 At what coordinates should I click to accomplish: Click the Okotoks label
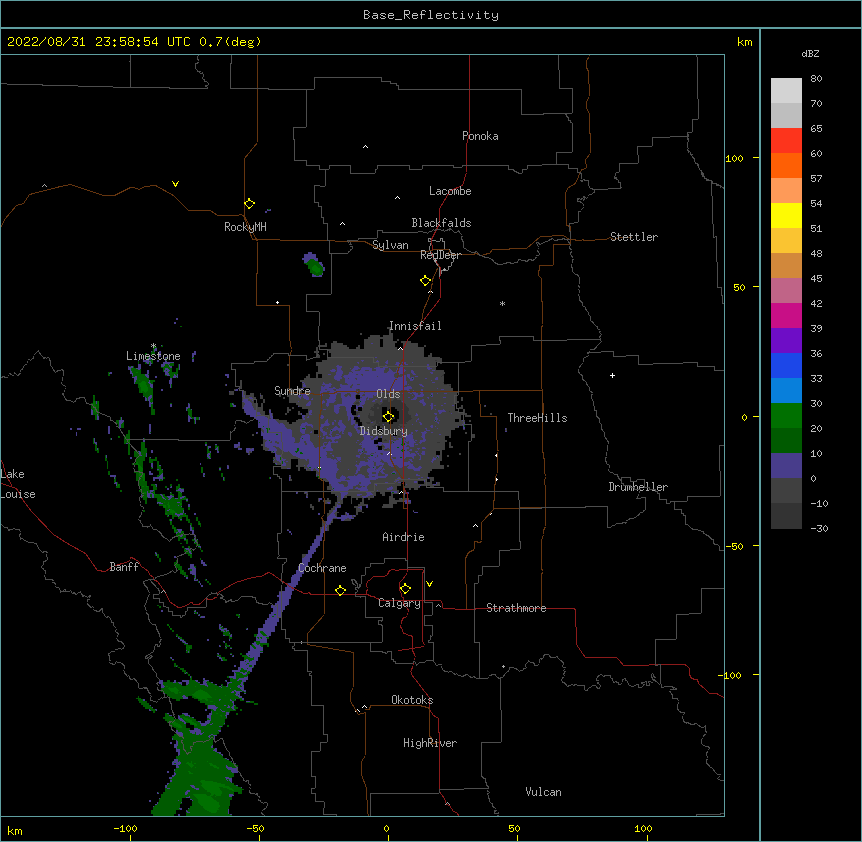click(412, 700)
